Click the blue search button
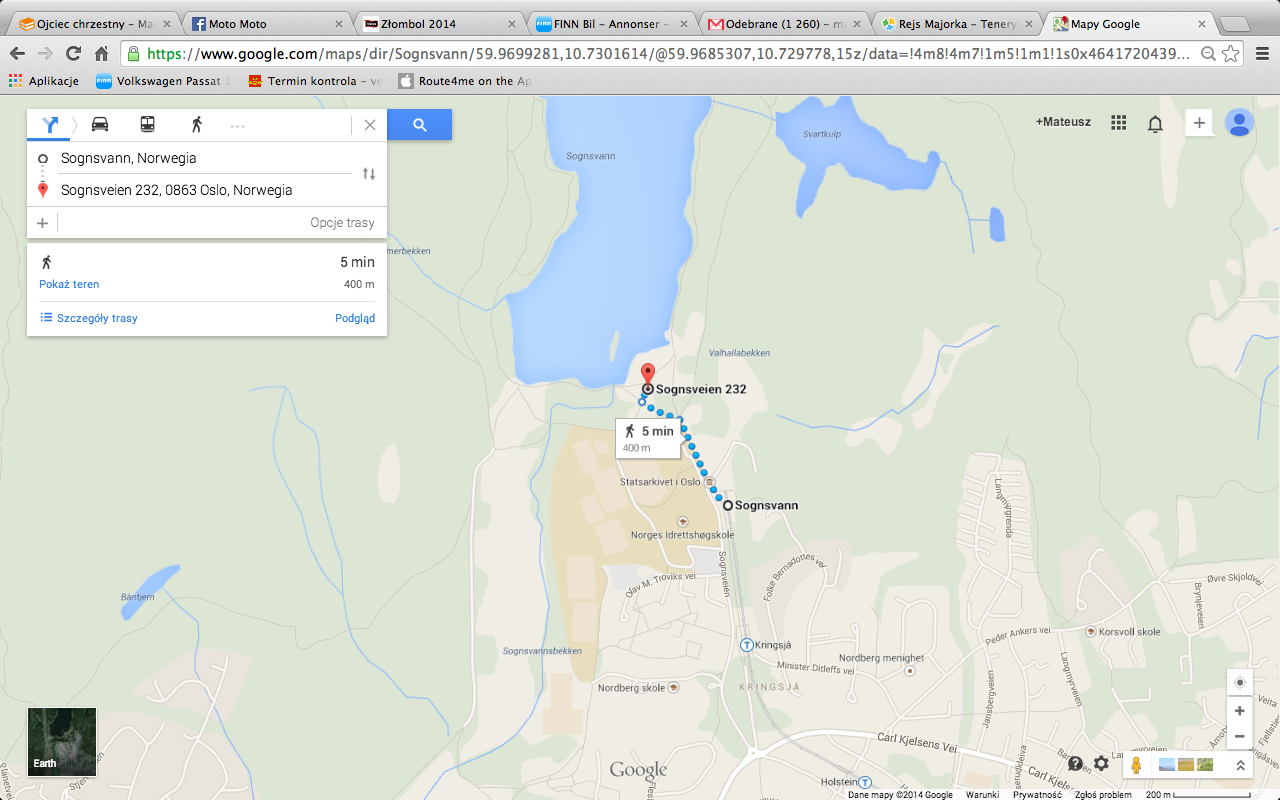This screenshot has height=800, width=1280. (420, 125)
